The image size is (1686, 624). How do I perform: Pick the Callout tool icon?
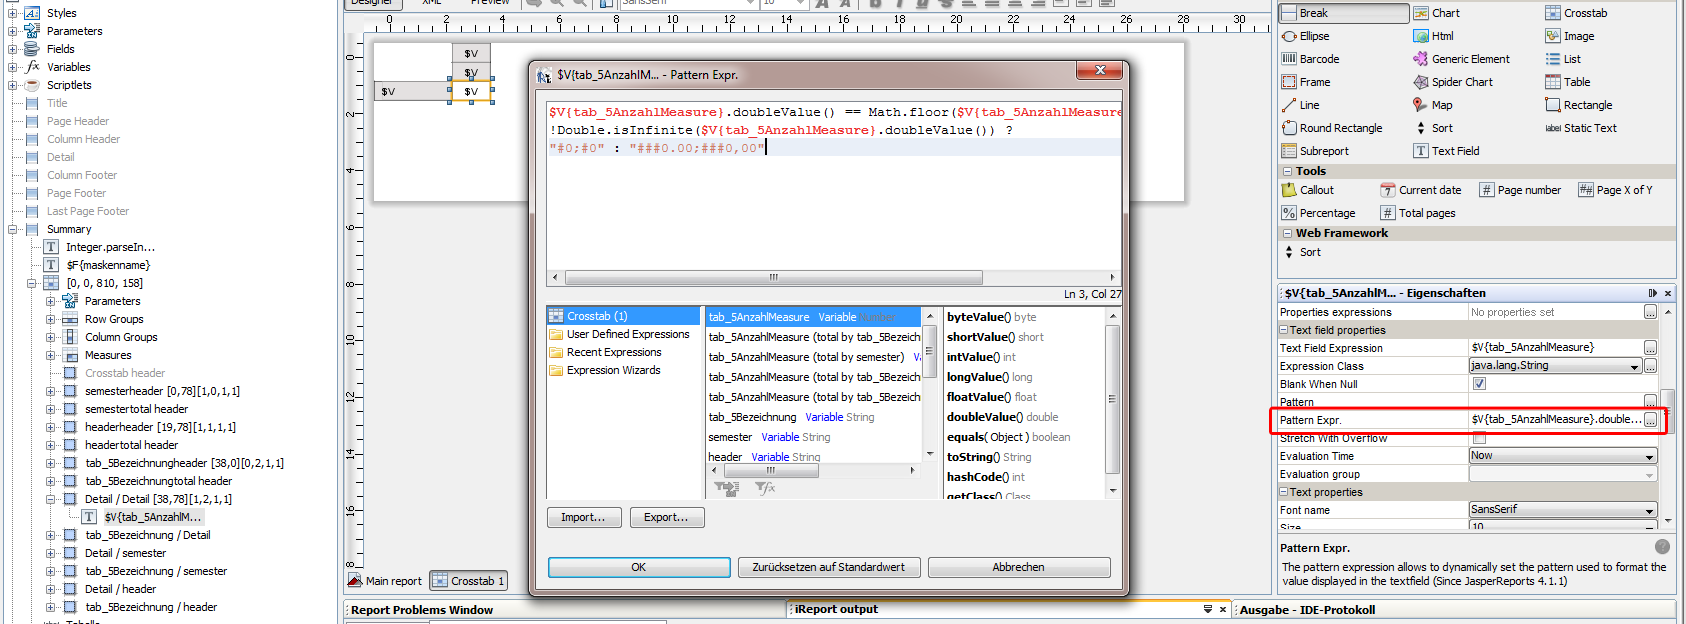tap(1289, 190)
